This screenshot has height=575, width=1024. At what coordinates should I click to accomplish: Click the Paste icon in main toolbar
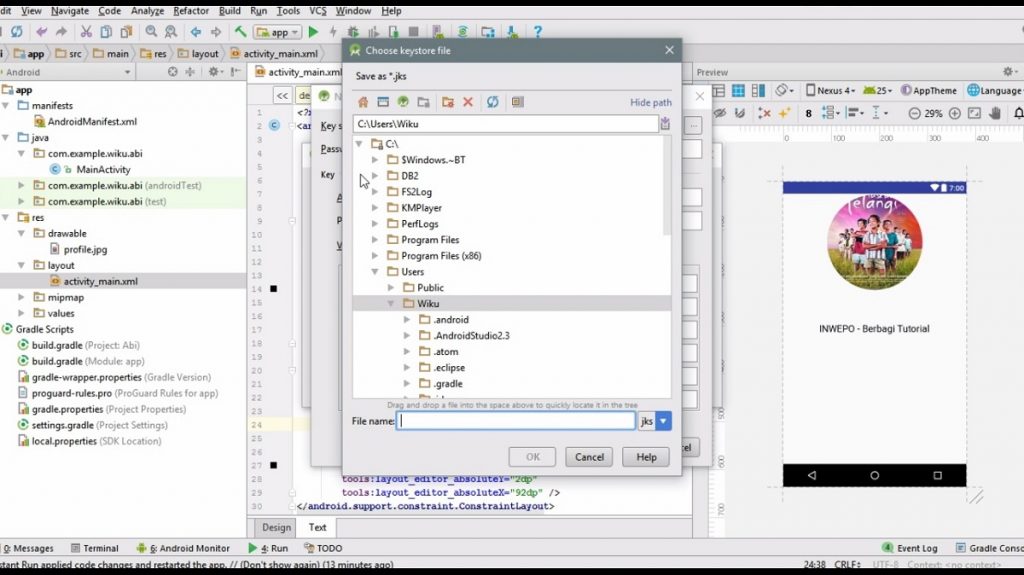[126, 31]
